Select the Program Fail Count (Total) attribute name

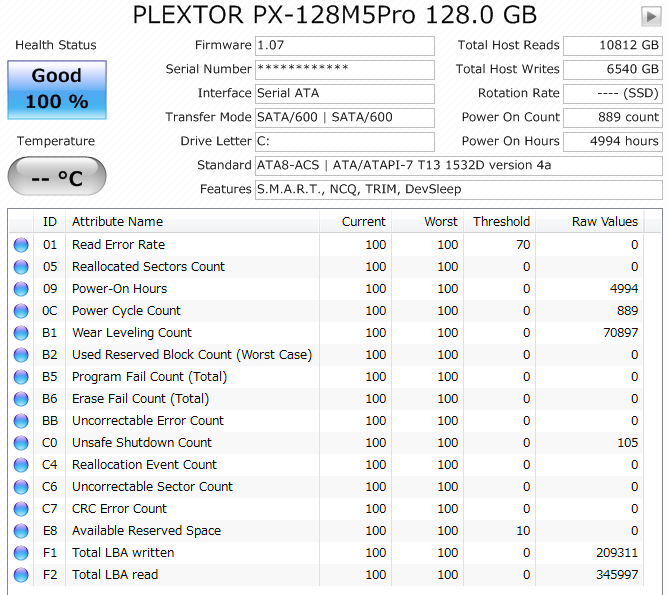(149, 377)
